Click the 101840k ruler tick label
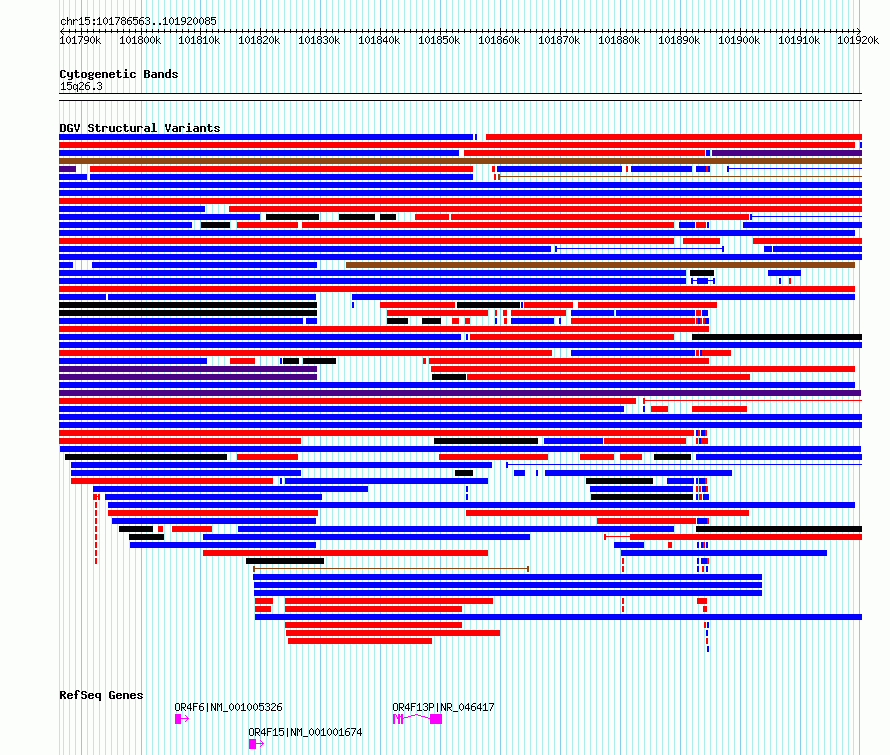The image size is (890, 755). pyautogui.click(x=379, y=40)
